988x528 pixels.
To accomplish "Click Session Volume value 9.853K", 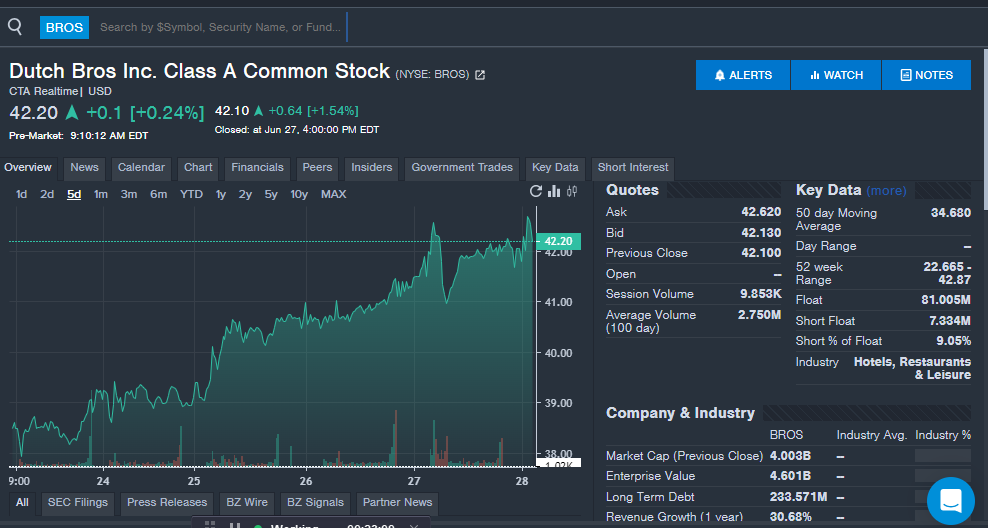I will 761,294.
